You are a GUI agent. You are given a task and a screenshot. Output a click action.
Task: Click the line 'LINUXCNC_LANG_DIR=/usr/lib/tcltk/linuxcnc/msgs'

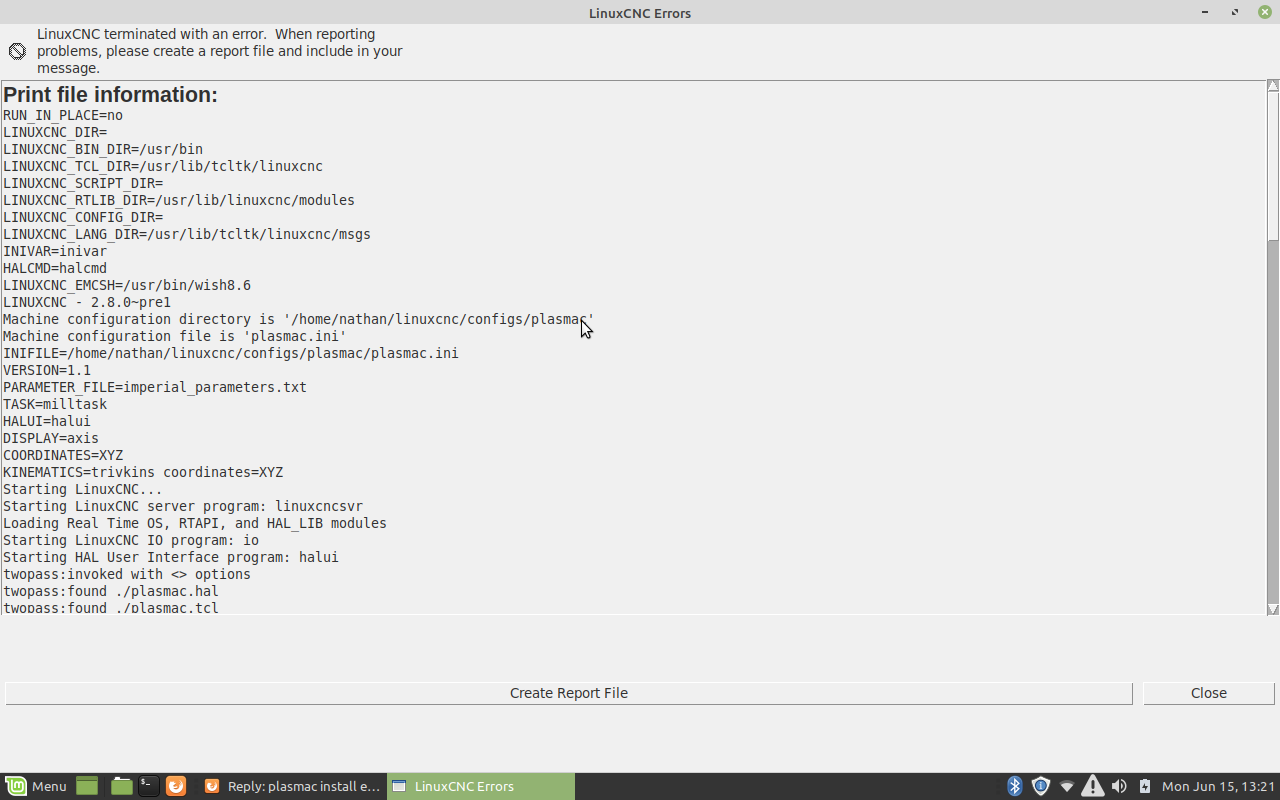pyautogui.click(x=187, y=234)
